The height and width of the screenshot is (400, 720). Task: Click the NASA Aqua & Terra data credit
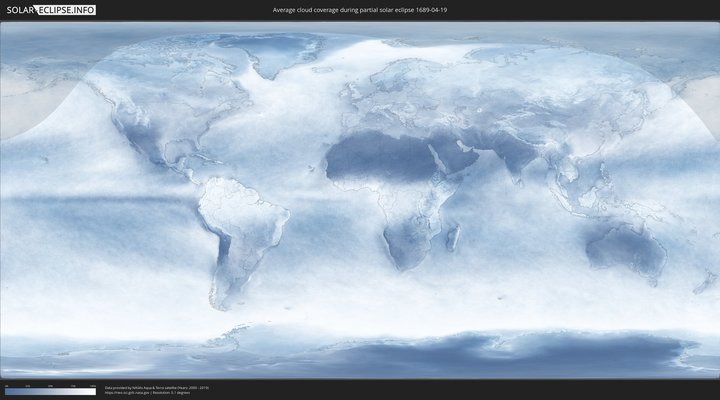[x=157, y=386]
